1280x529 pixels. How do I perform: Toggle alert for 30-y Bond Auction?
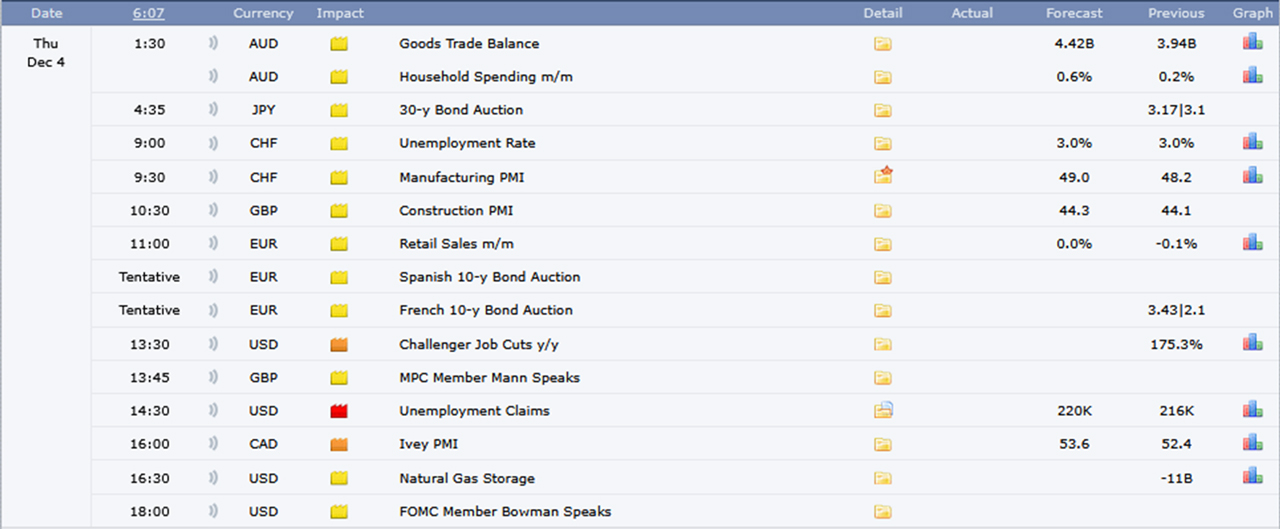click(212, 110)
